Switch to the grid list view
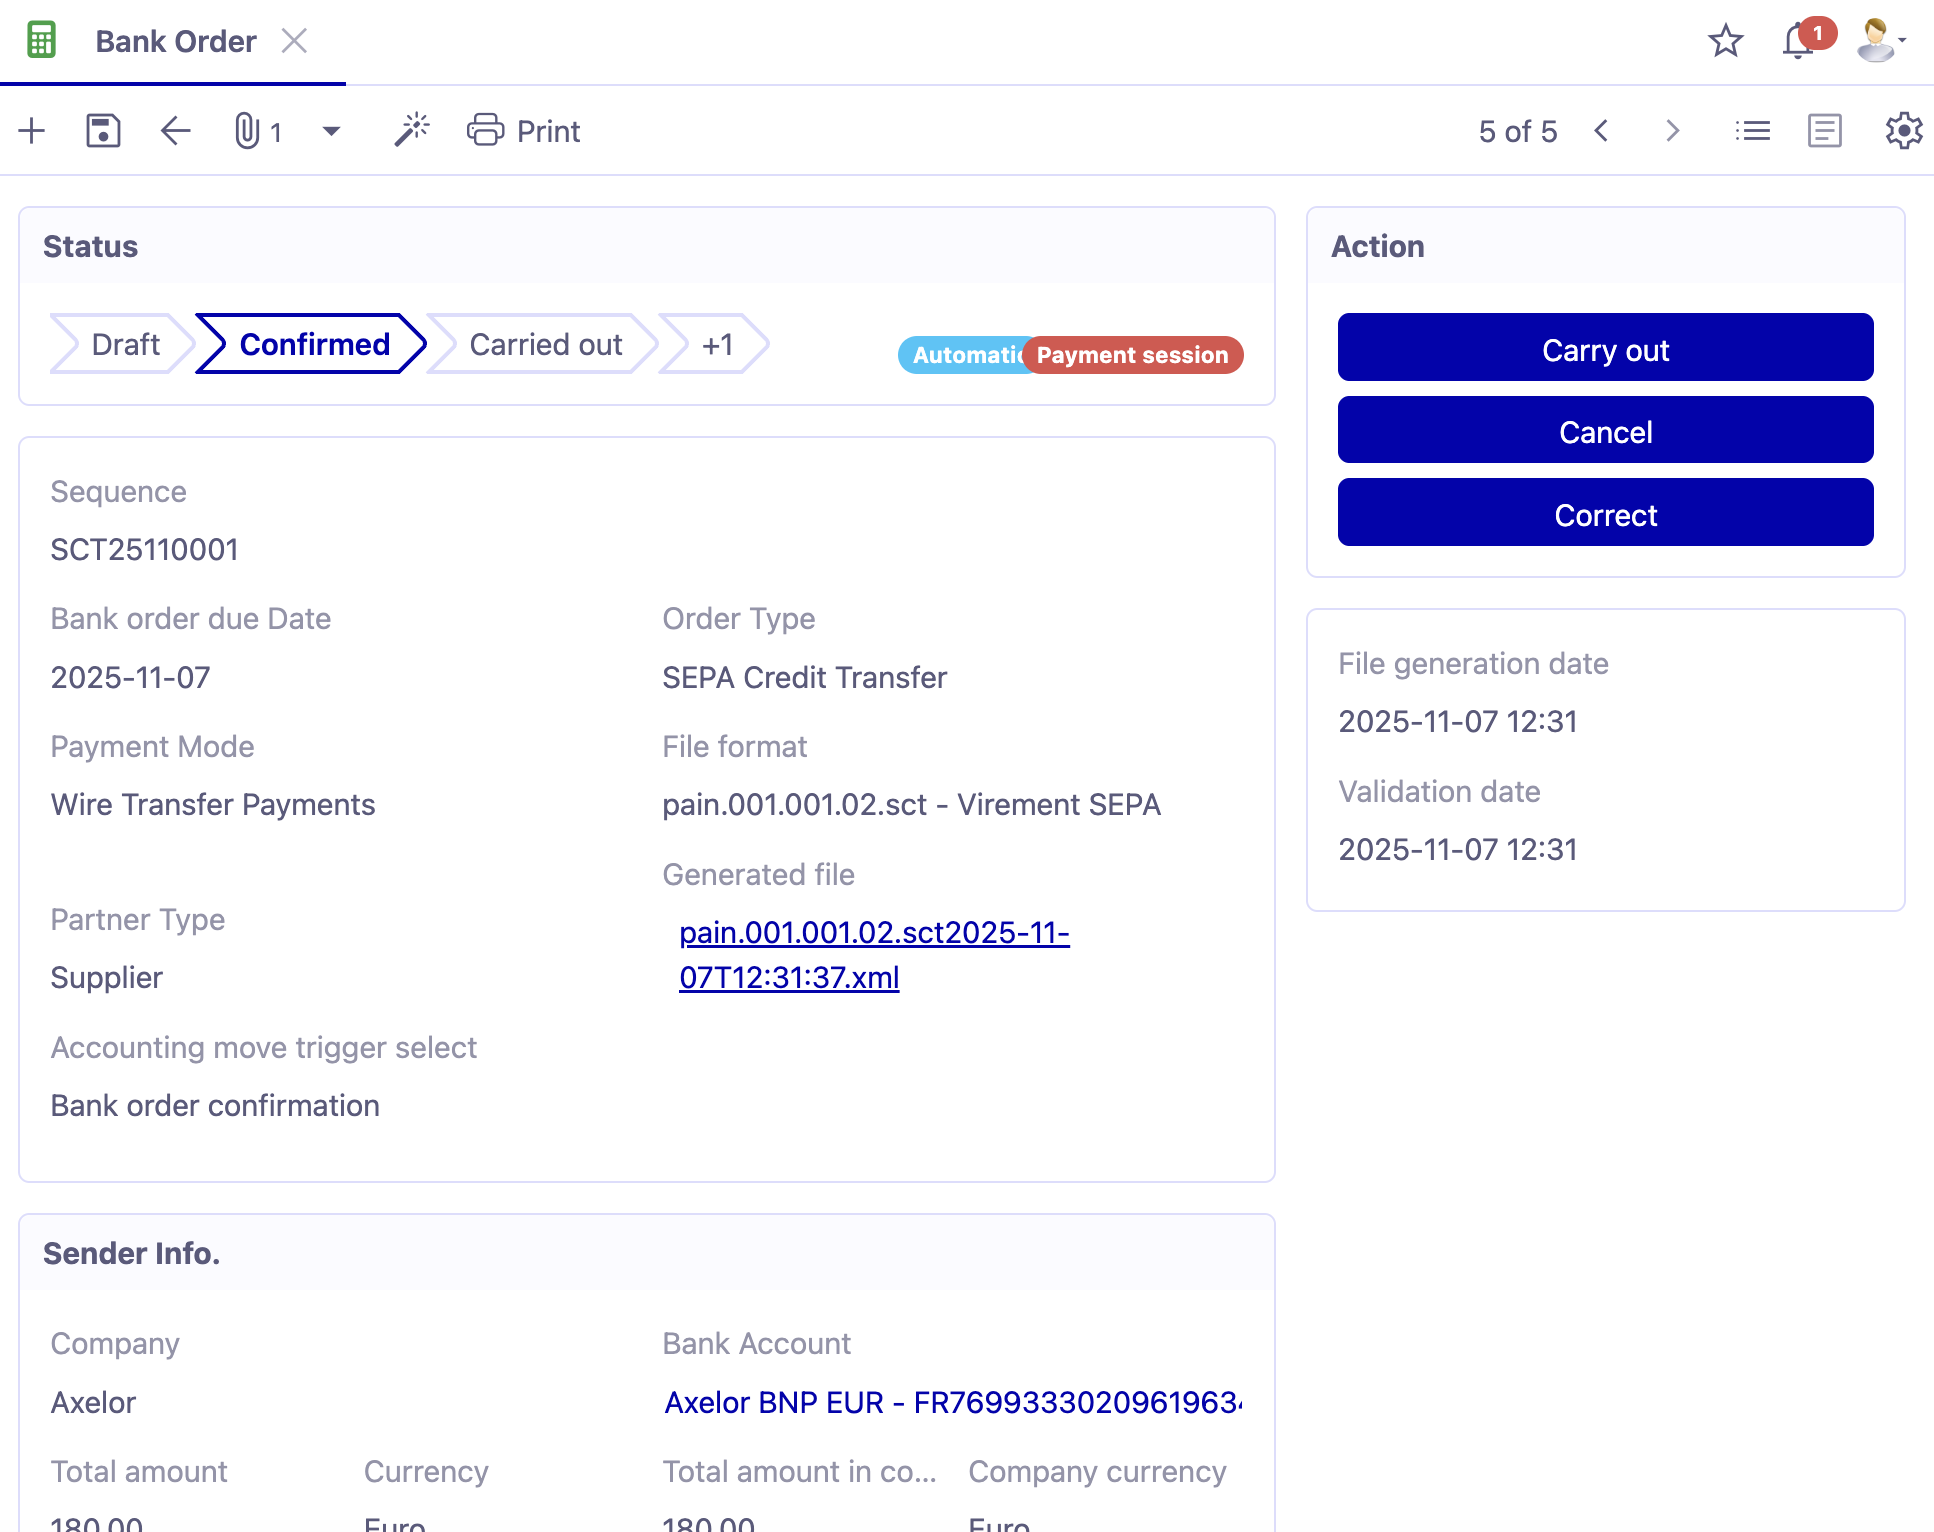 point(1752,130)
